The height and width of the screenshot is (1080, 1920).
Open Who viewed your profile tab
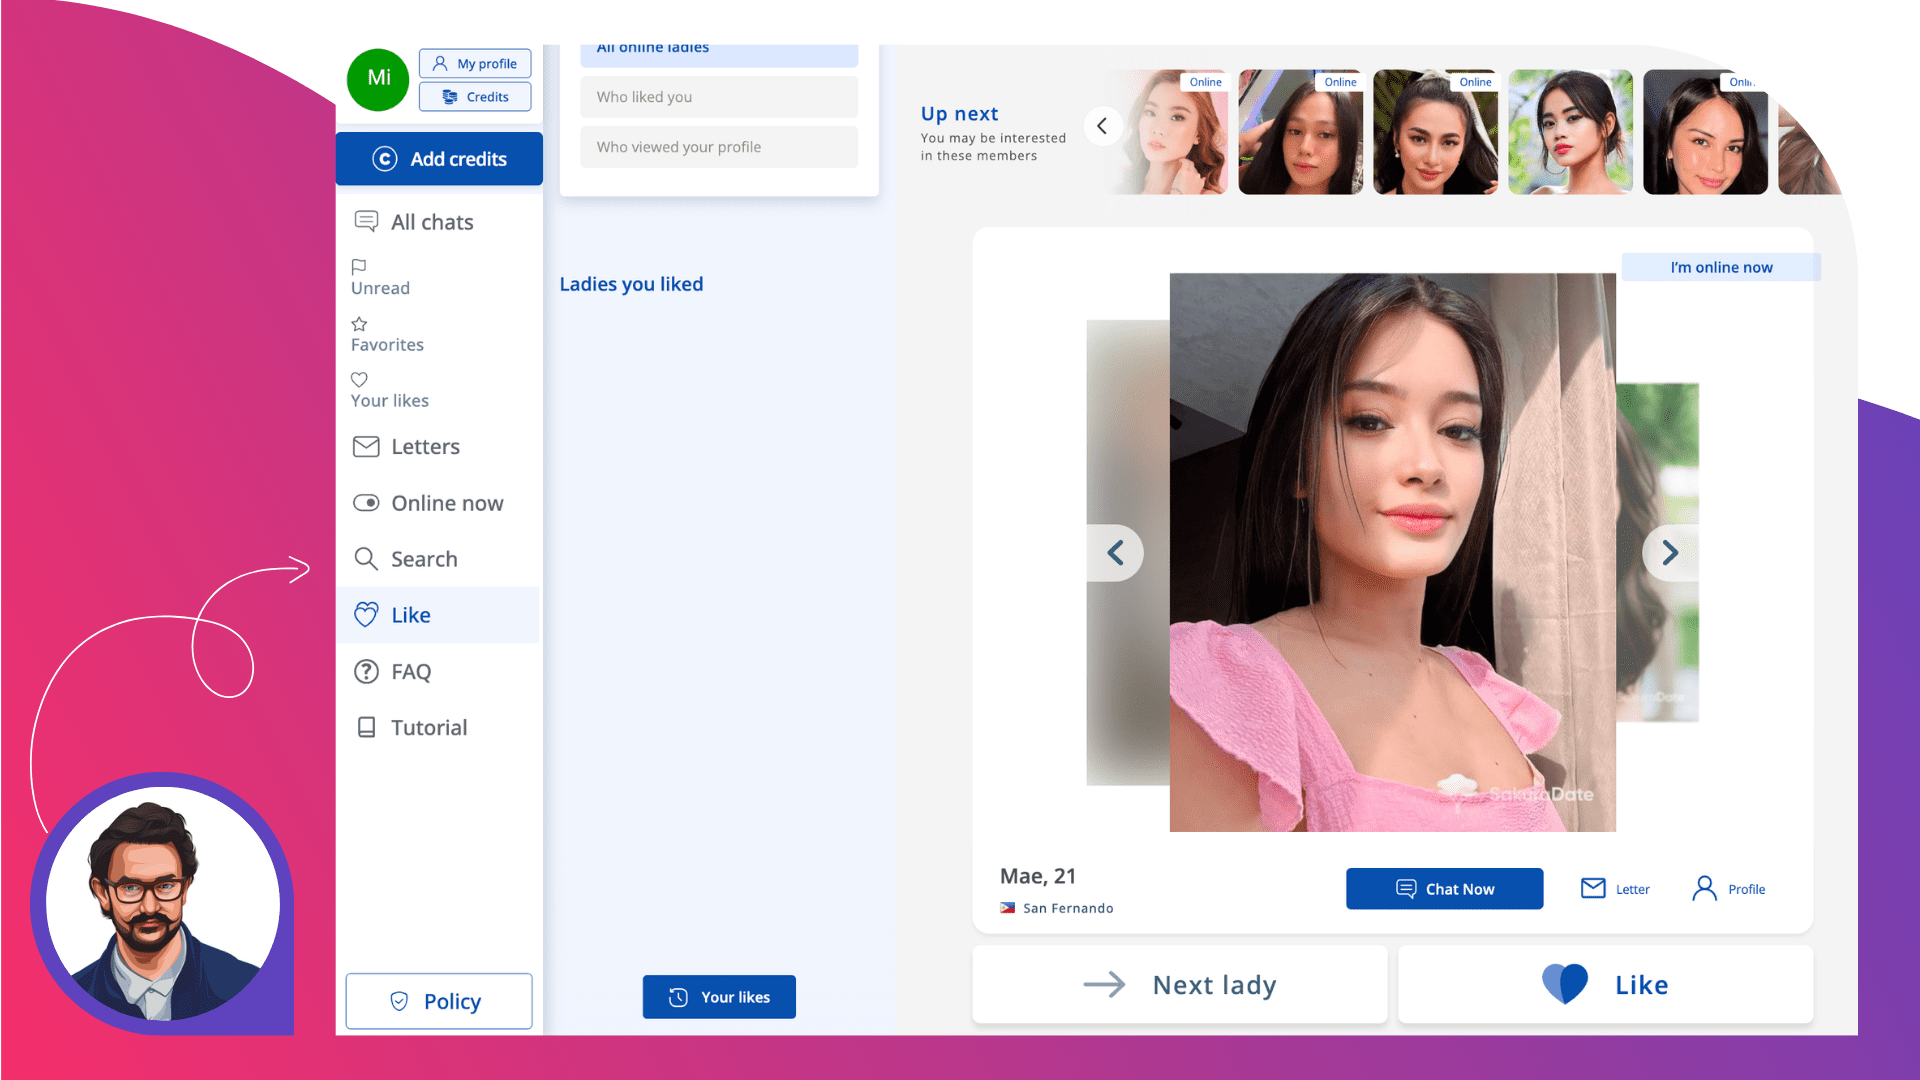718,146
